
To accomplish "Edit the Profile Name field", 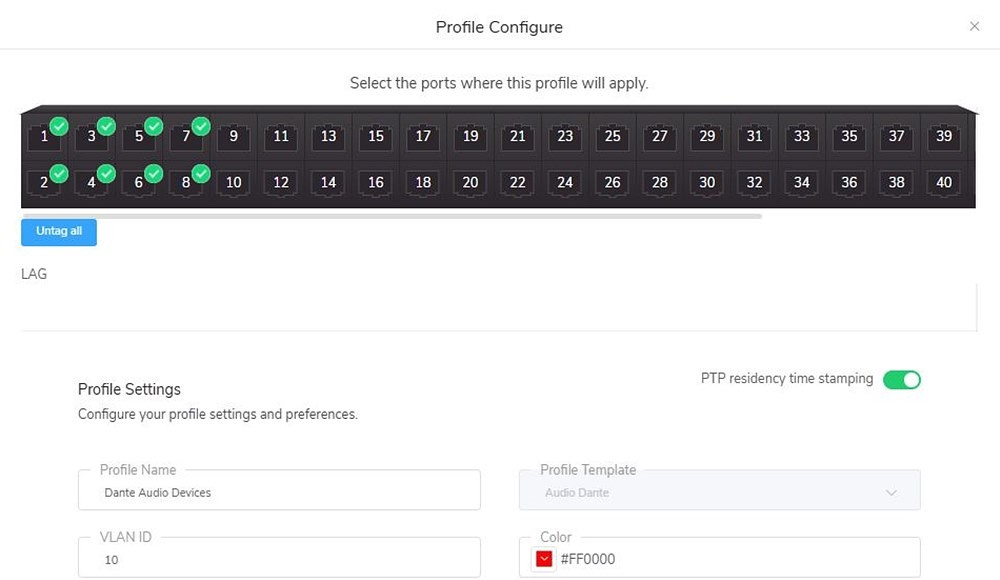I will tap(279, 490).
